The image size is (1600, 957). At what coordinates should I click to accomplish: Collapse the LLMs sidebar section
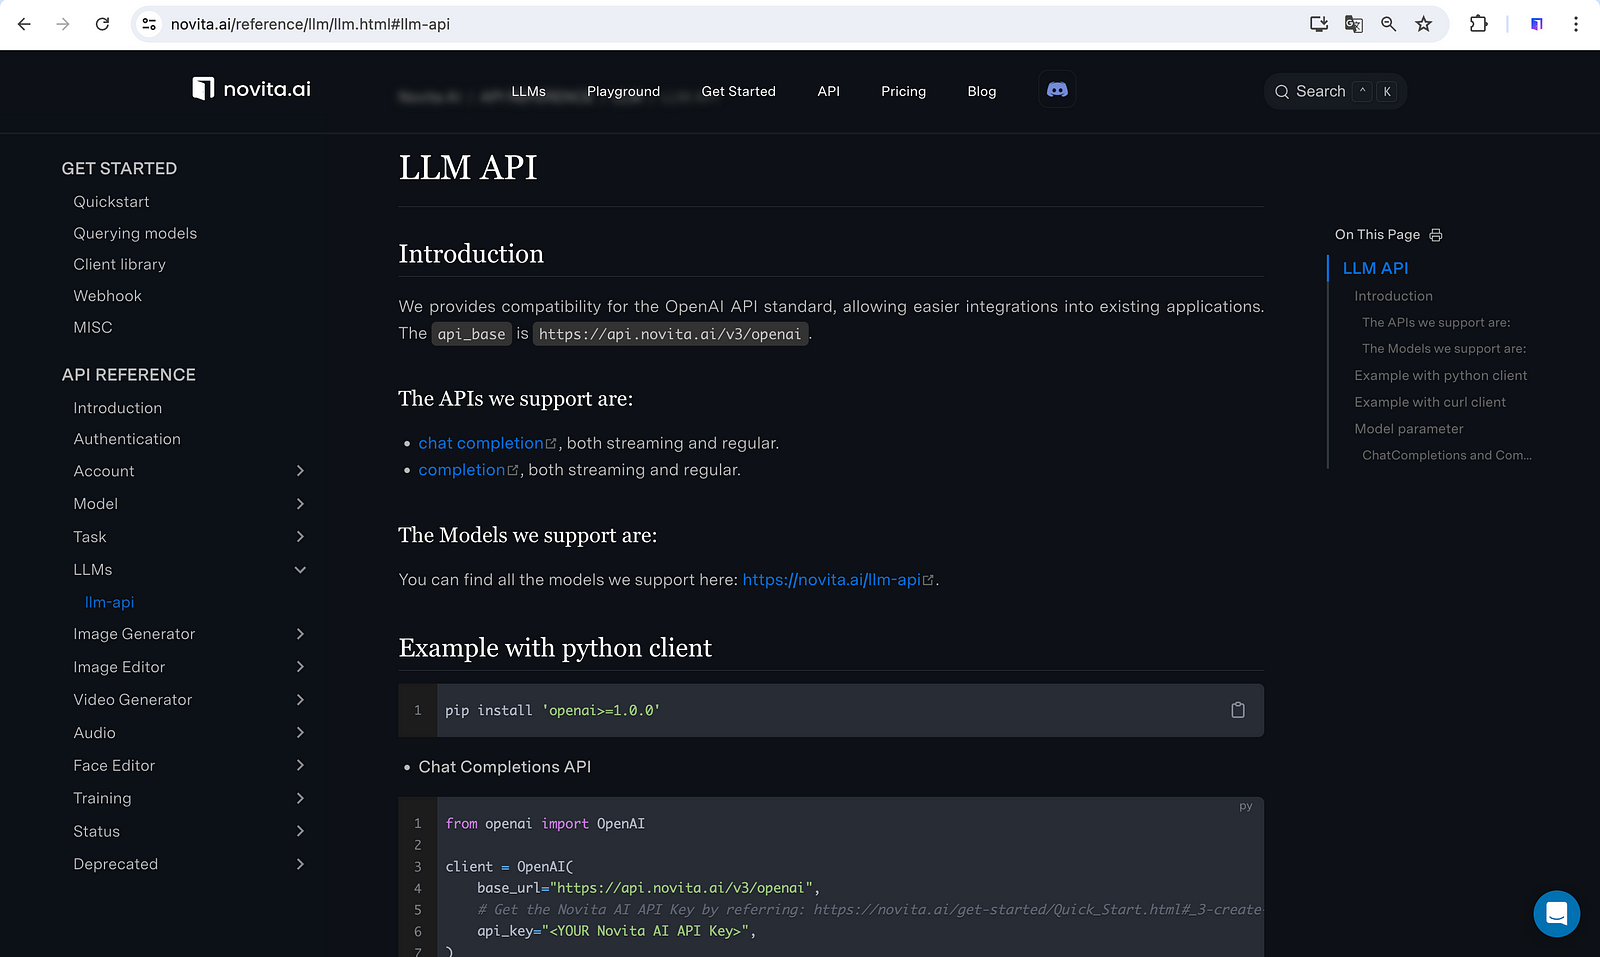[x=300, y=570]
